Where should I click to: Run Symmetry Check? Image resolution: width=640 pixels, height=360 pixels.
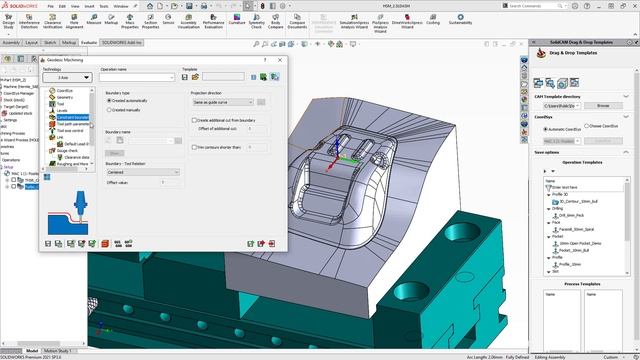click(x=256, y=21)
